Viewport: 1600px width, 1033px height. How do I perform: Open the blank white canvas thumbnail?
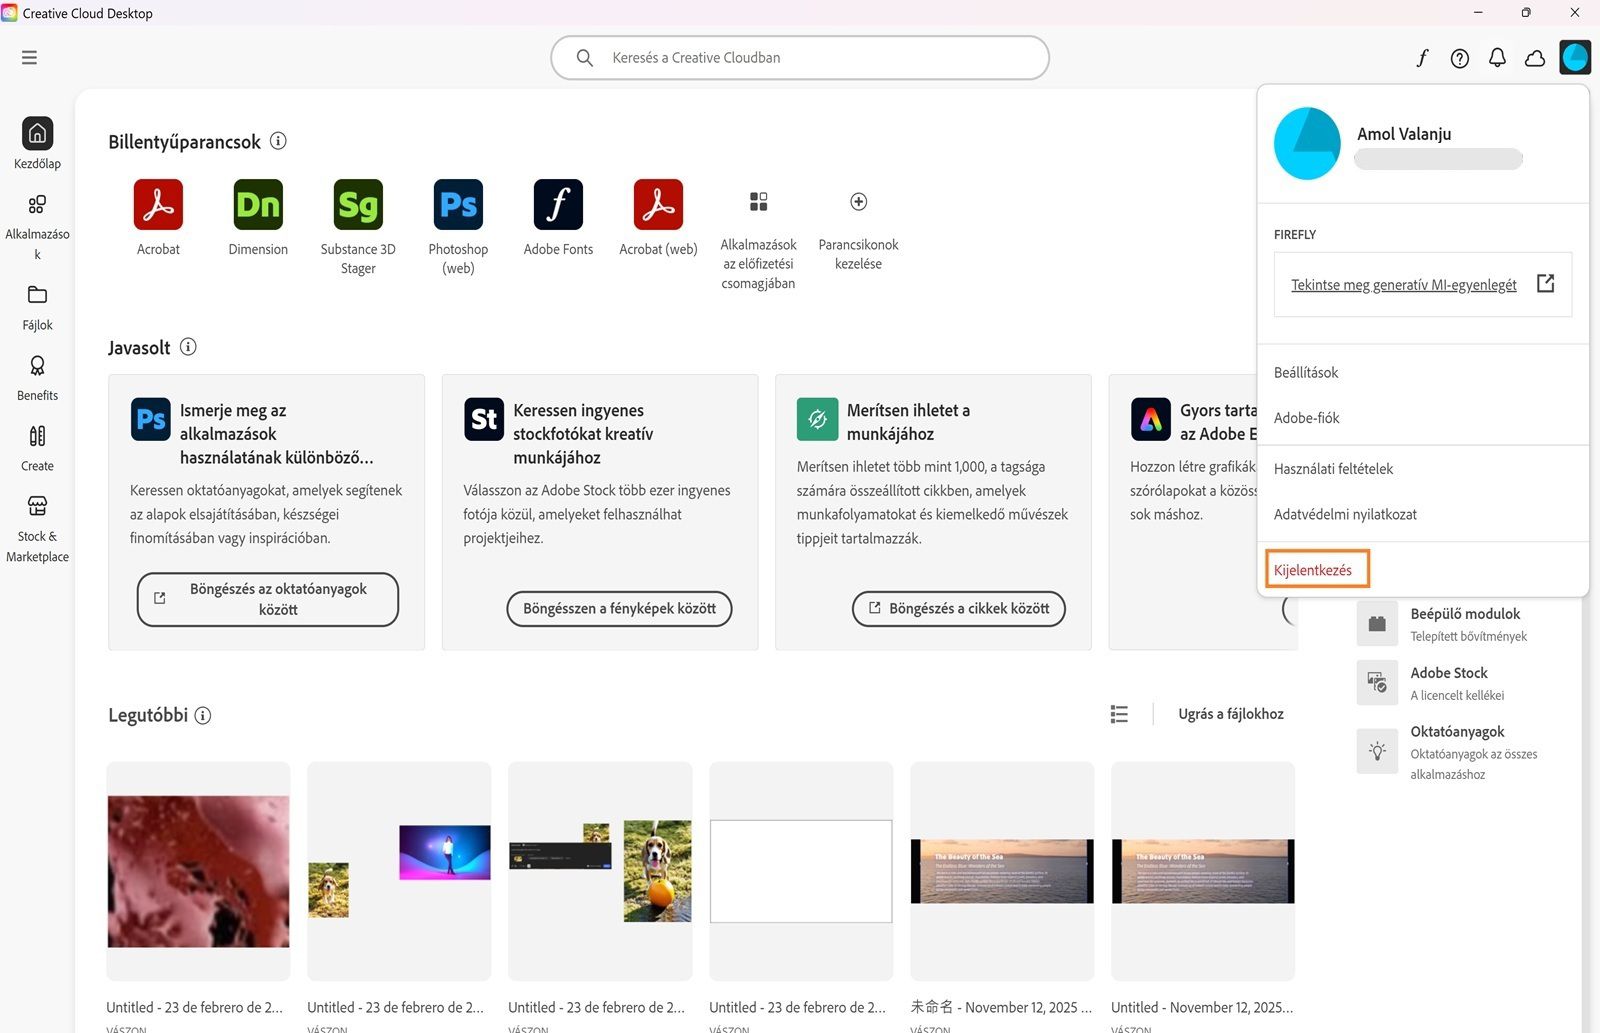[801, 871]
